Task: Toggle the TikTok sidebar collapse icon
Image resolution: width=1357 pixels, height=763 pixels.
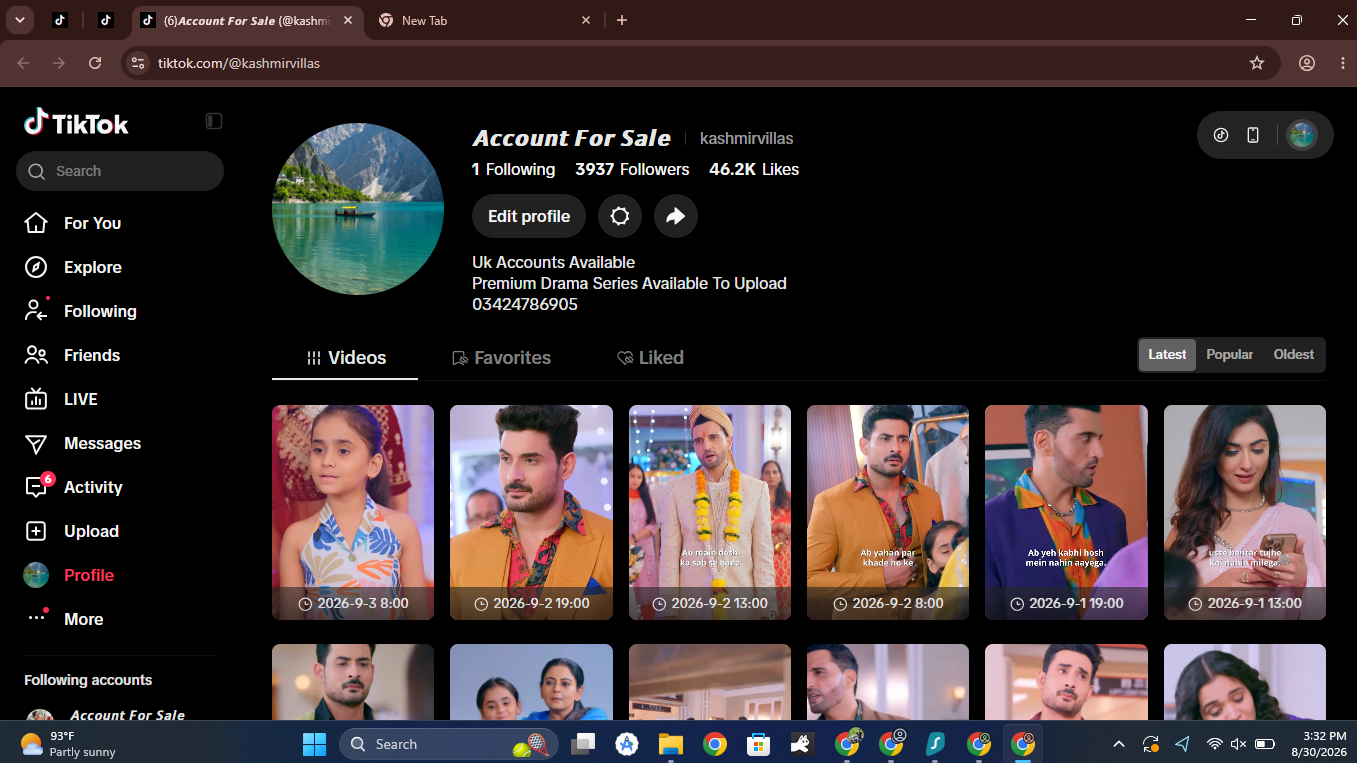Action: 214,121
